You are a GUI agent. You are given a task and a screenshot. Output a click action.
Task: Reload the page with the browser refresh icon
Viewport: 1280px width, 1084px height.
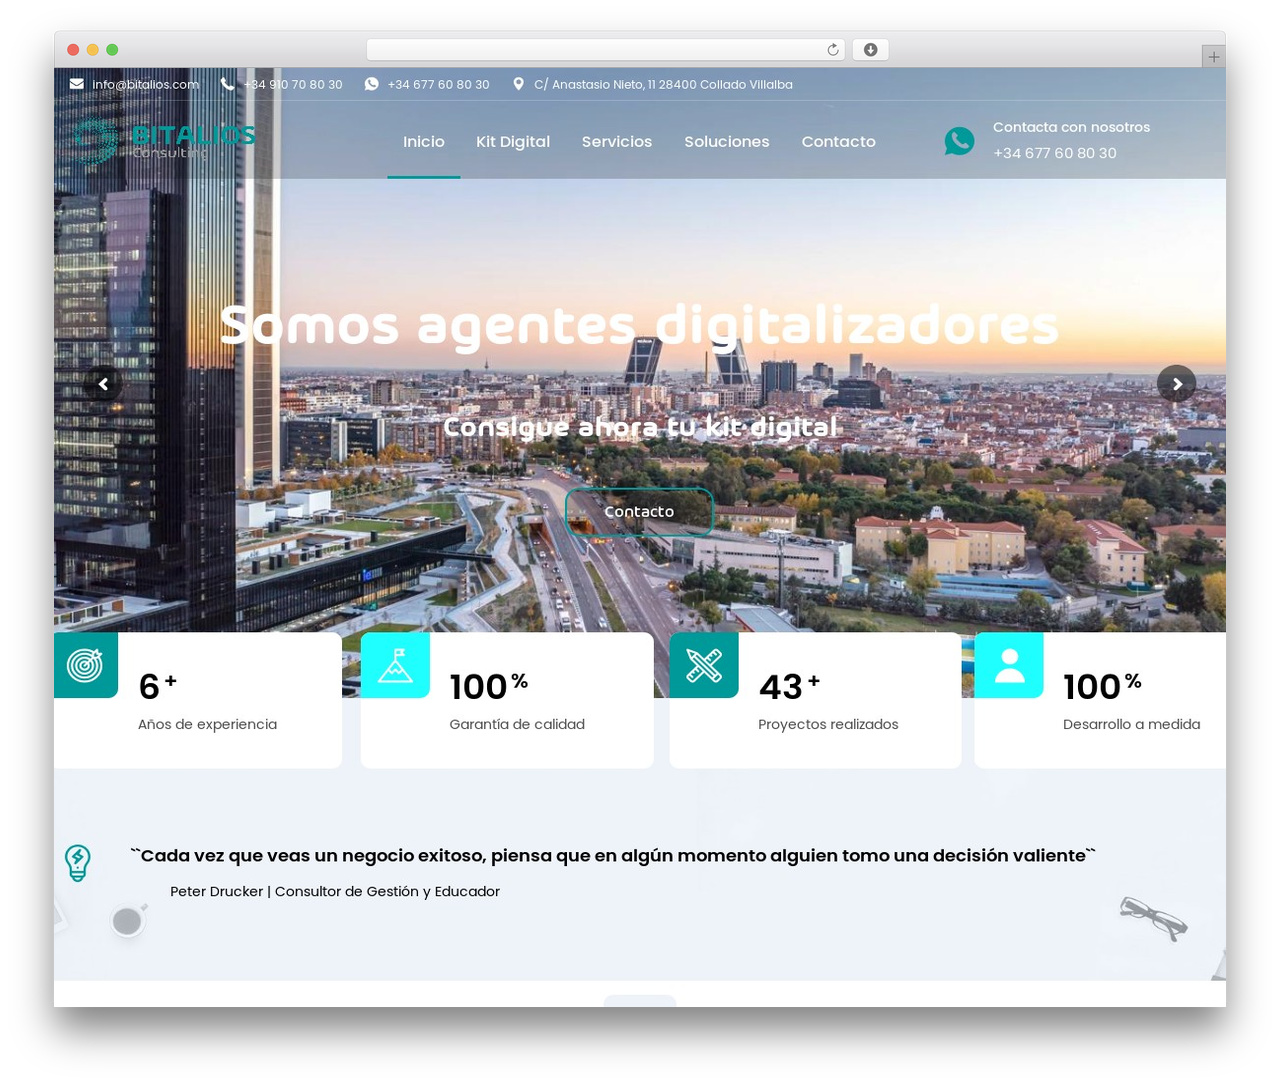click(x=832, y=50)
